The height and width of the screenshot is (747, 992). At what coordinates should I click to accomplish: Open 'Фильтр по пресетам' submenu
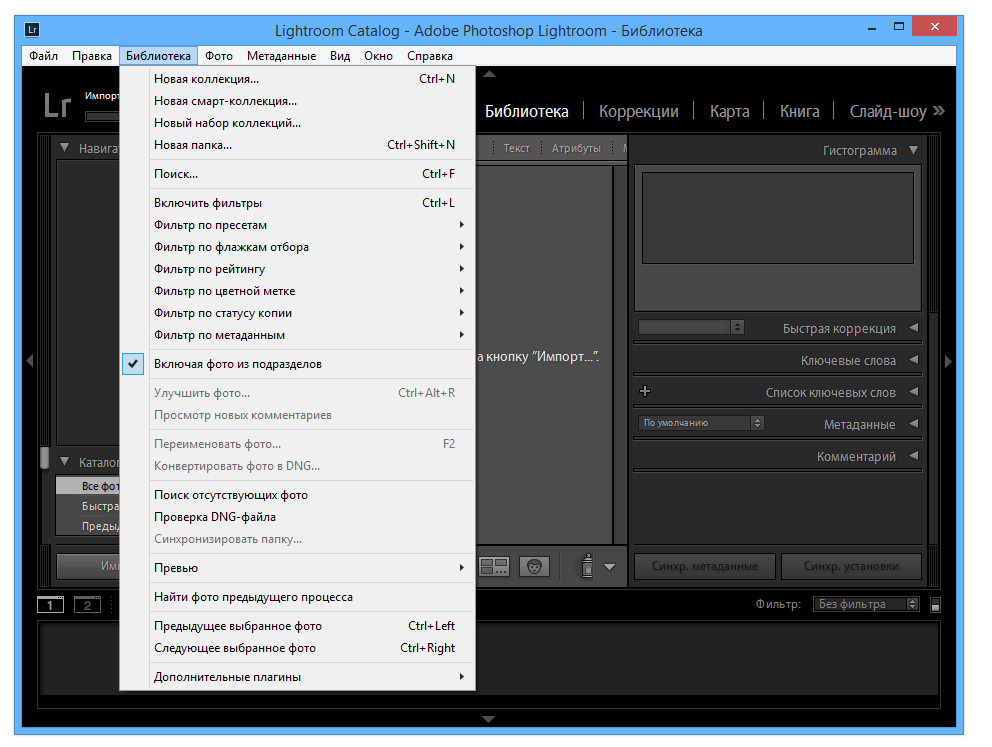(297, 225)
